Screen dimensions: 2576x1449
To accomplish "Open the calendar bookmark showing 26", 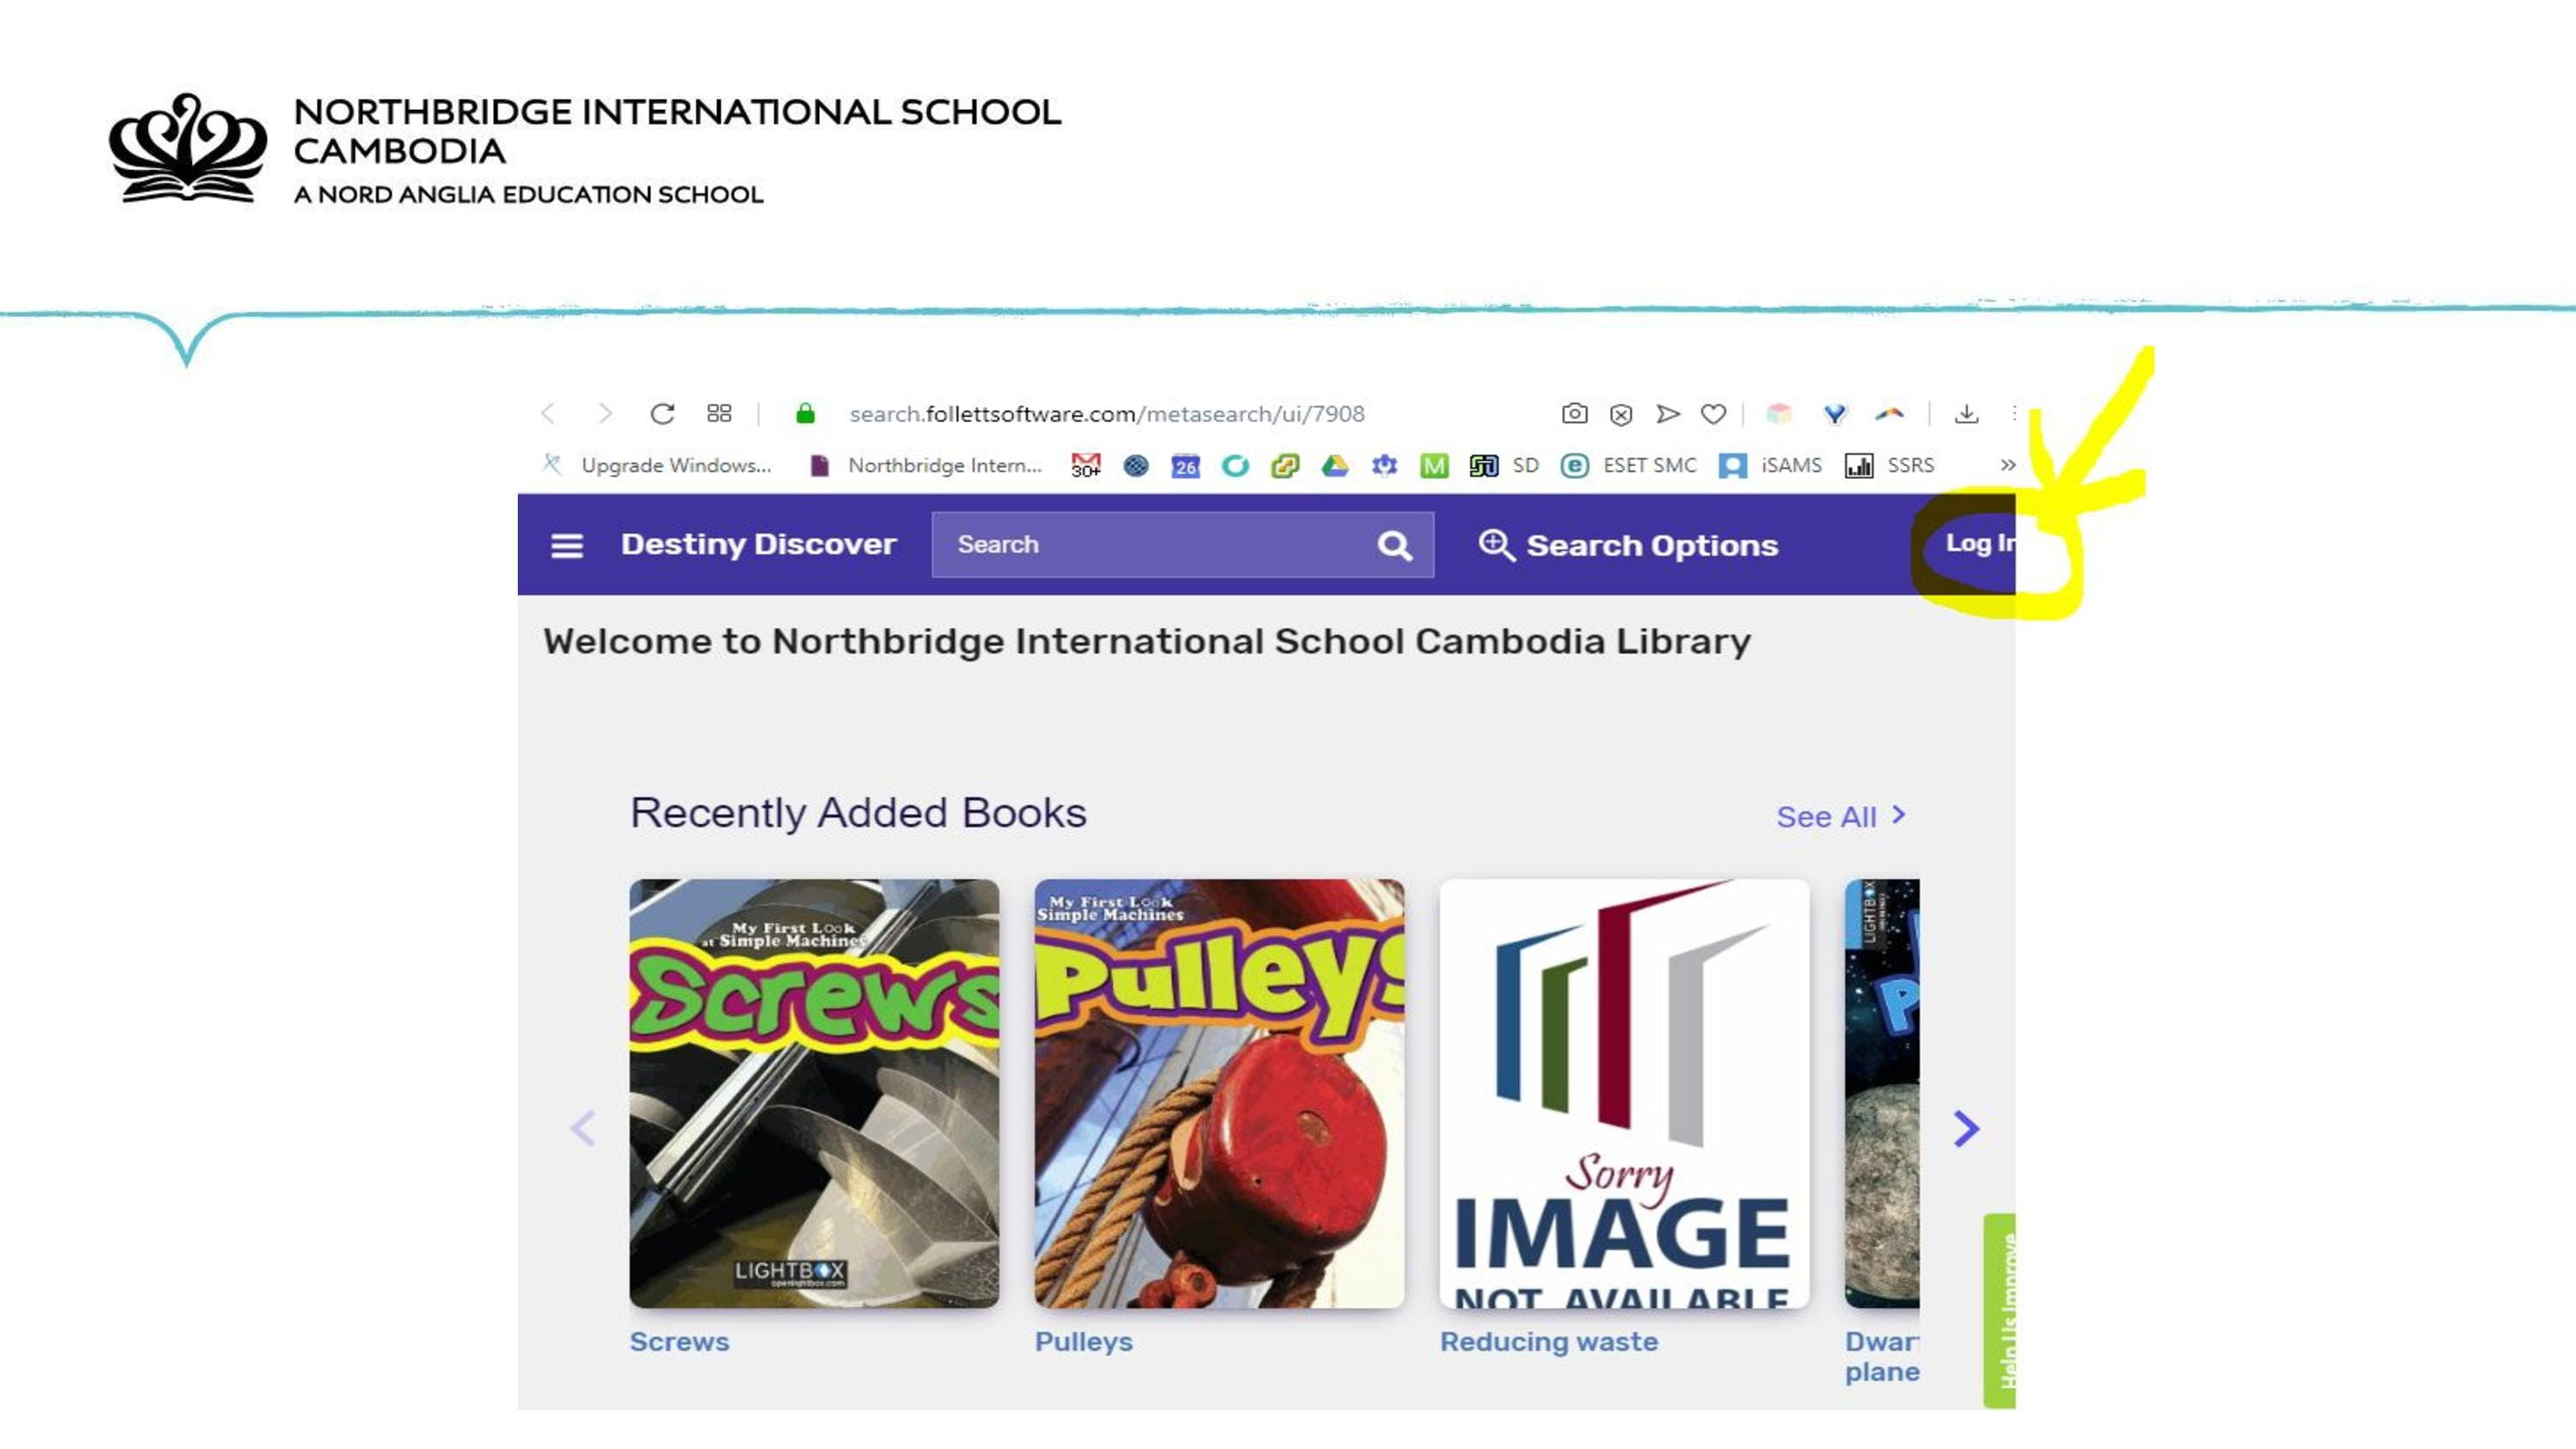I will coord(1185,466).
